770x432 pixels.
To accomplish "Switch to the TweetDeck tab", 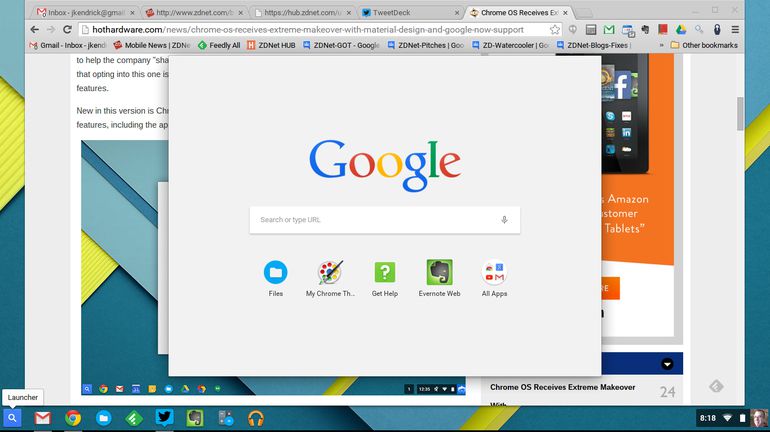I will pos(411,13).
